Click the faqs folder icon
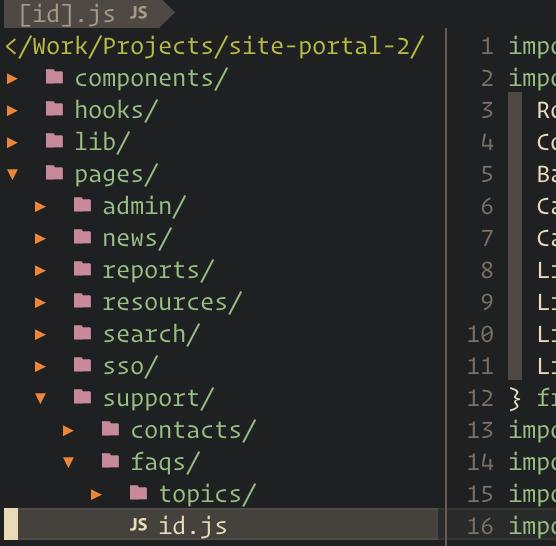Image resolution: width=556 pixels, height=546 pixels. [111, 461]
